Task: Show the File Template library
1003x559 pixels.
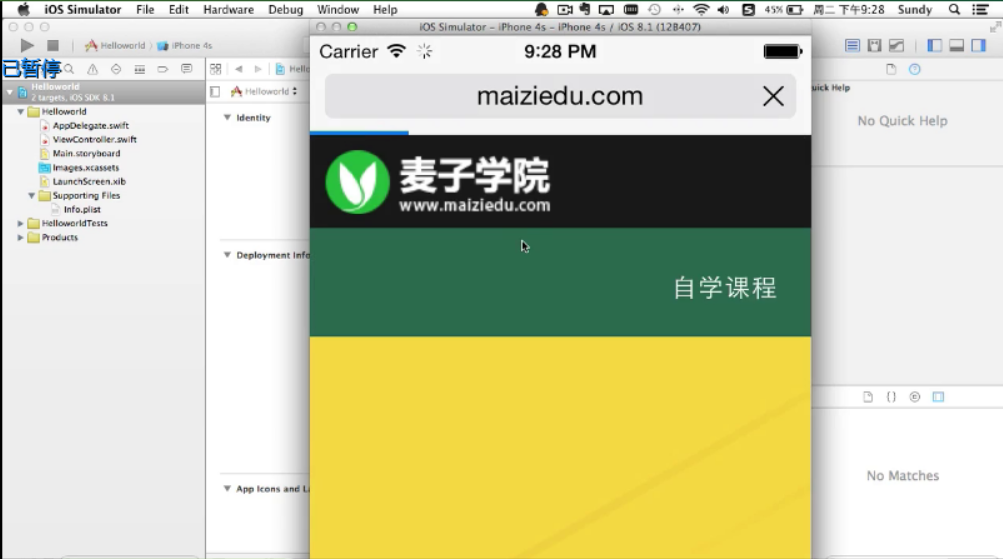Action: tap(868, 397)
